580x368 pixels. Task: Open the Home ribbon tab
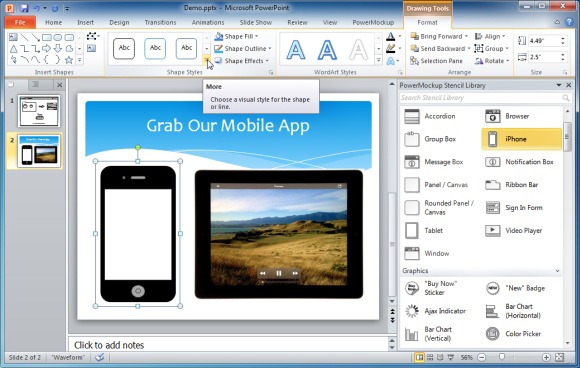tap(54, 22)
